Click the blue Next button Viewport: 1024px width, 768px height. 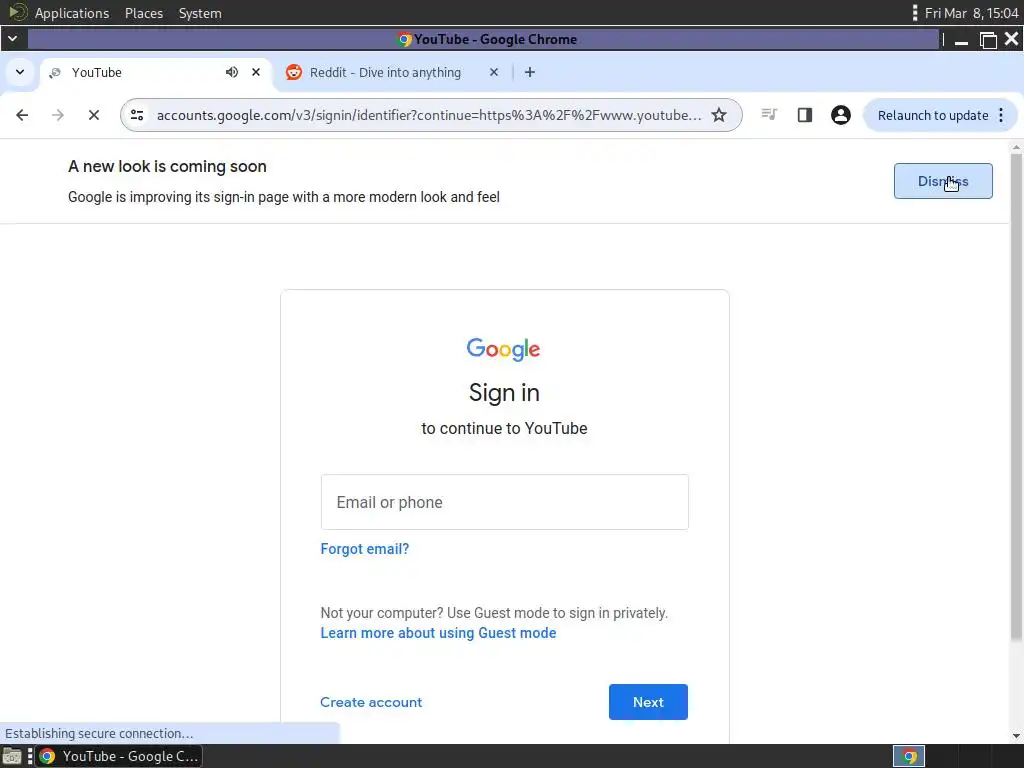648,702
